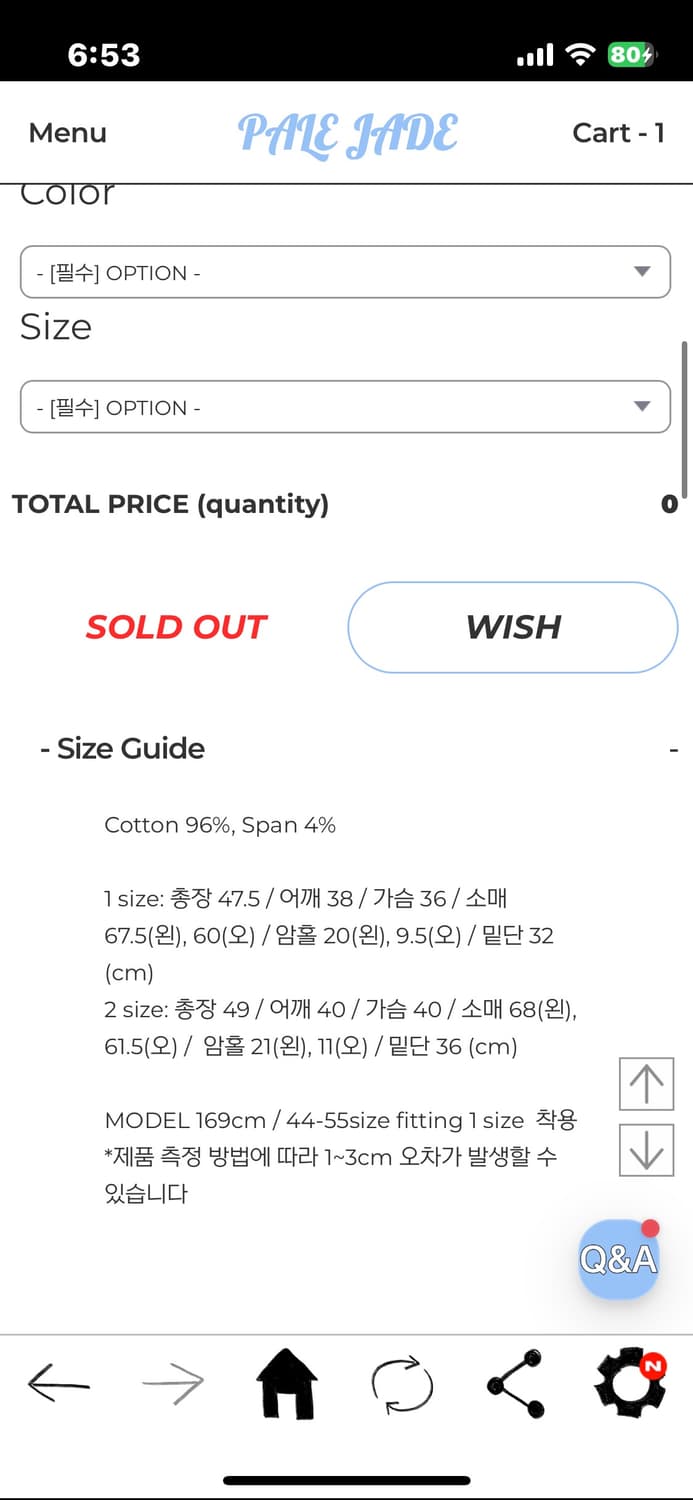Screen dimensions: 693x1500
Task: Open settings gear icon with notification badge
Action: (629, 1384)
